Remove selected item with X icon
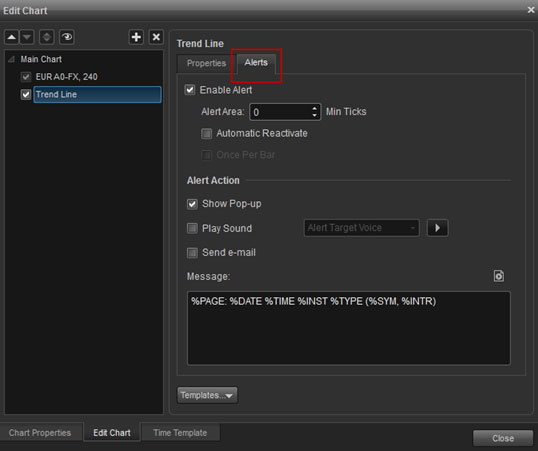Image resolution: width=538 pixels, height=451 pixels. tap(156, 37)
